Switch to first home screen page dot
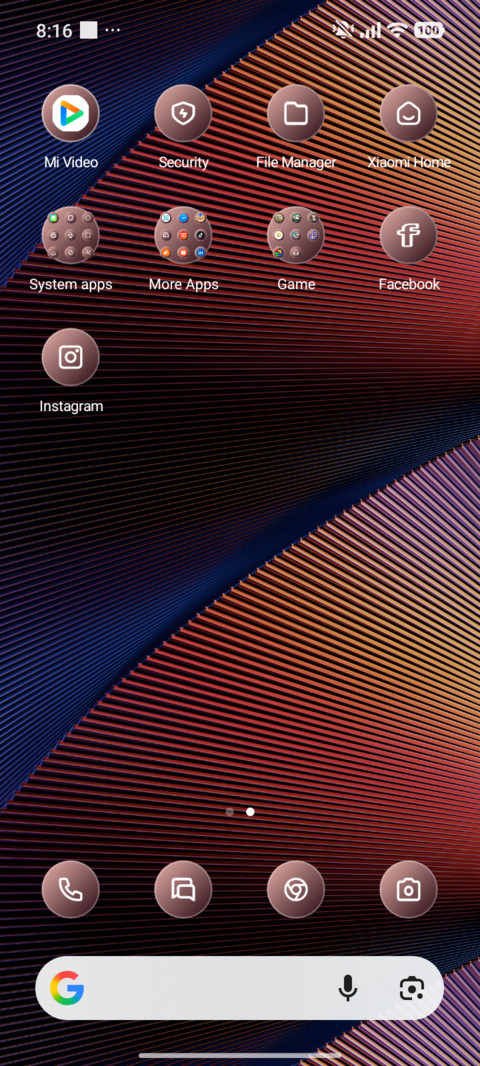The image size is (480, 1066). tap(230, 812)
